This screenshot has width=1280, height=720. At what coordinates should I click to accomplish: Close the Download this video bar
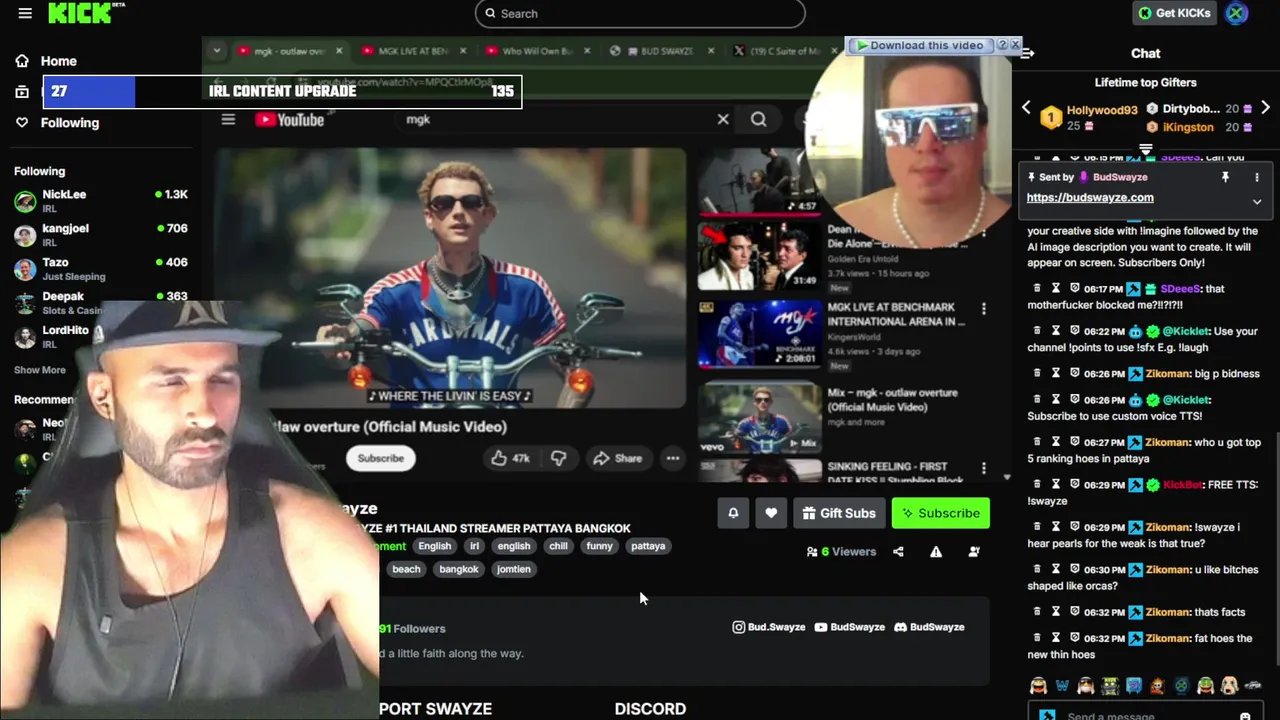point(1015,45)
